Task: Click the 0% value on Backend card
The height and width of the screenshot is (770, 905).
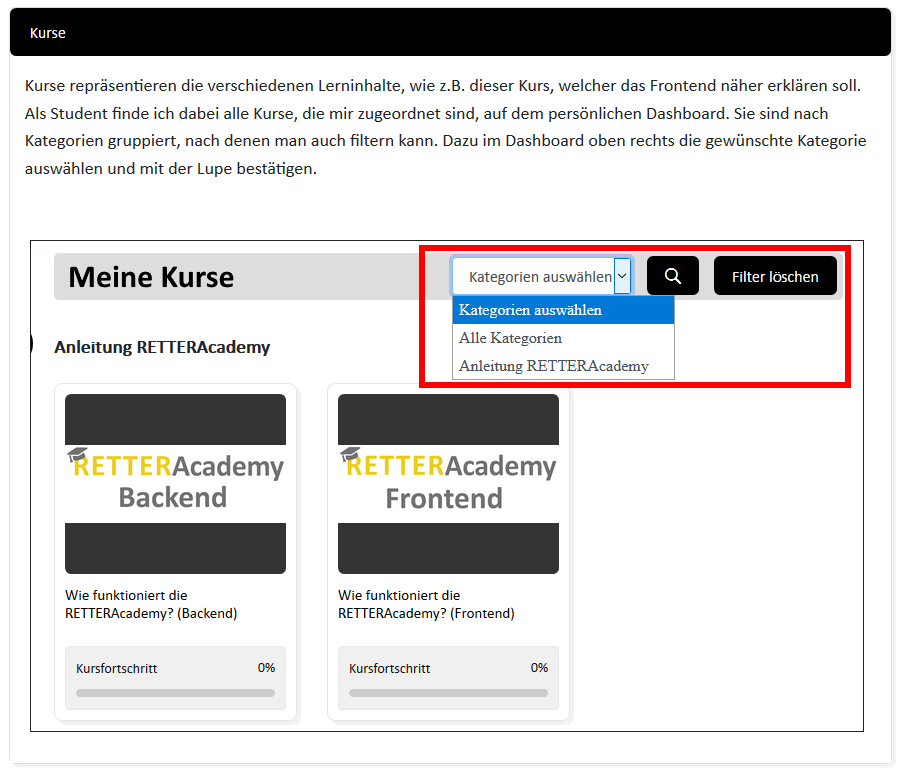Action: tap(266, 668)
